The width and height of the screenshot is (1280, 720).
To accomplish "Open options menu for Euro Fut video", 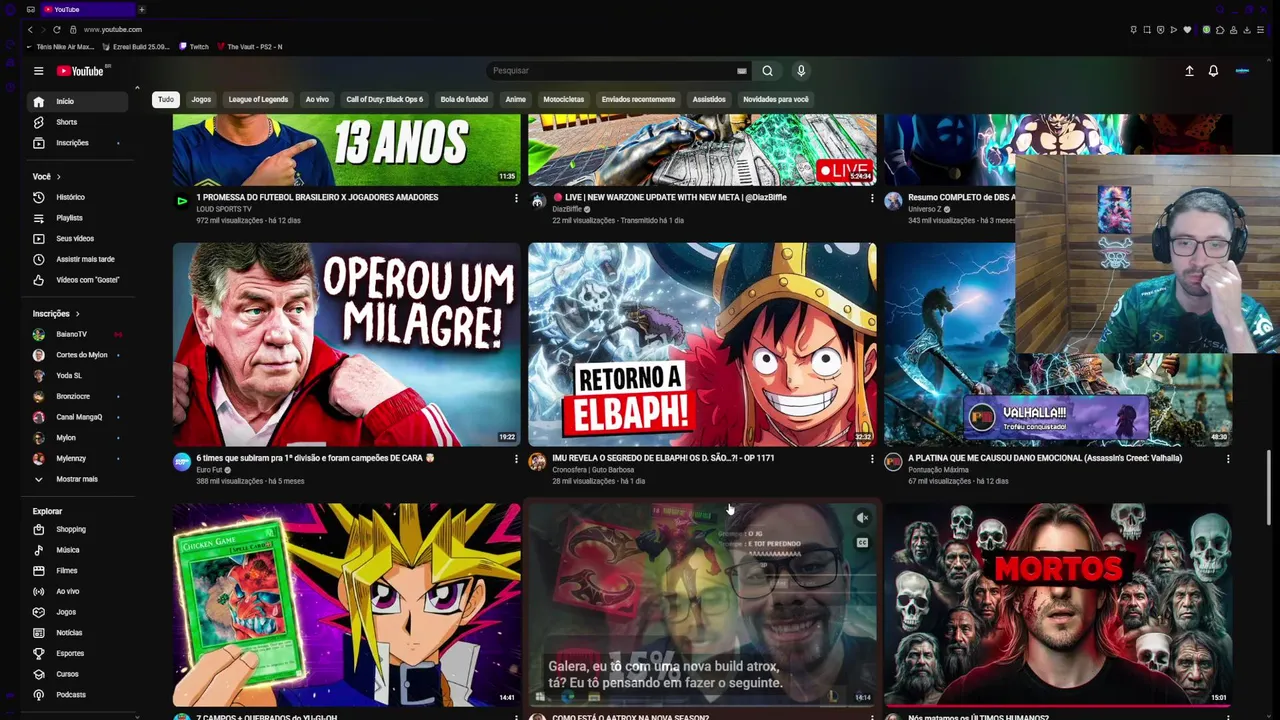I will [516, 459].
